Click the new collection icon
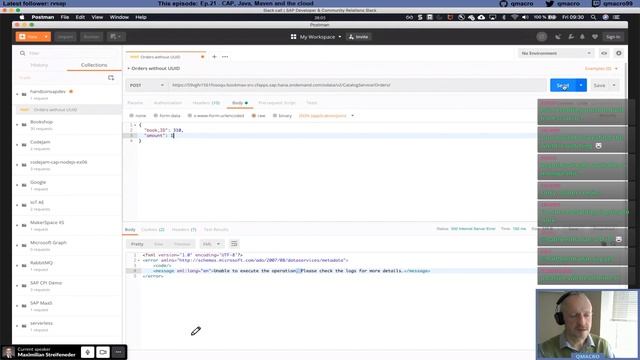640x360 pixels. 111,78
